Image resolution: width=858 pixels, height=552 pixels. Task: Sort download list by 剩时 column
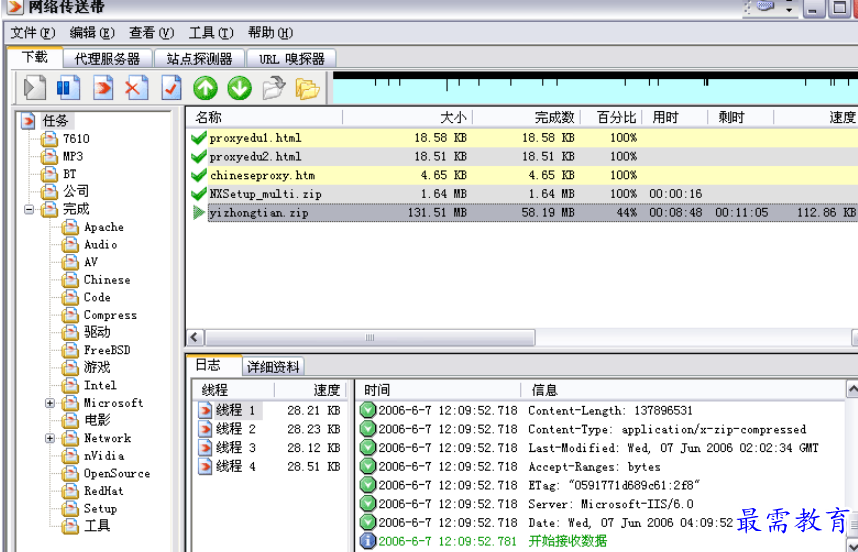coord(740,118)
